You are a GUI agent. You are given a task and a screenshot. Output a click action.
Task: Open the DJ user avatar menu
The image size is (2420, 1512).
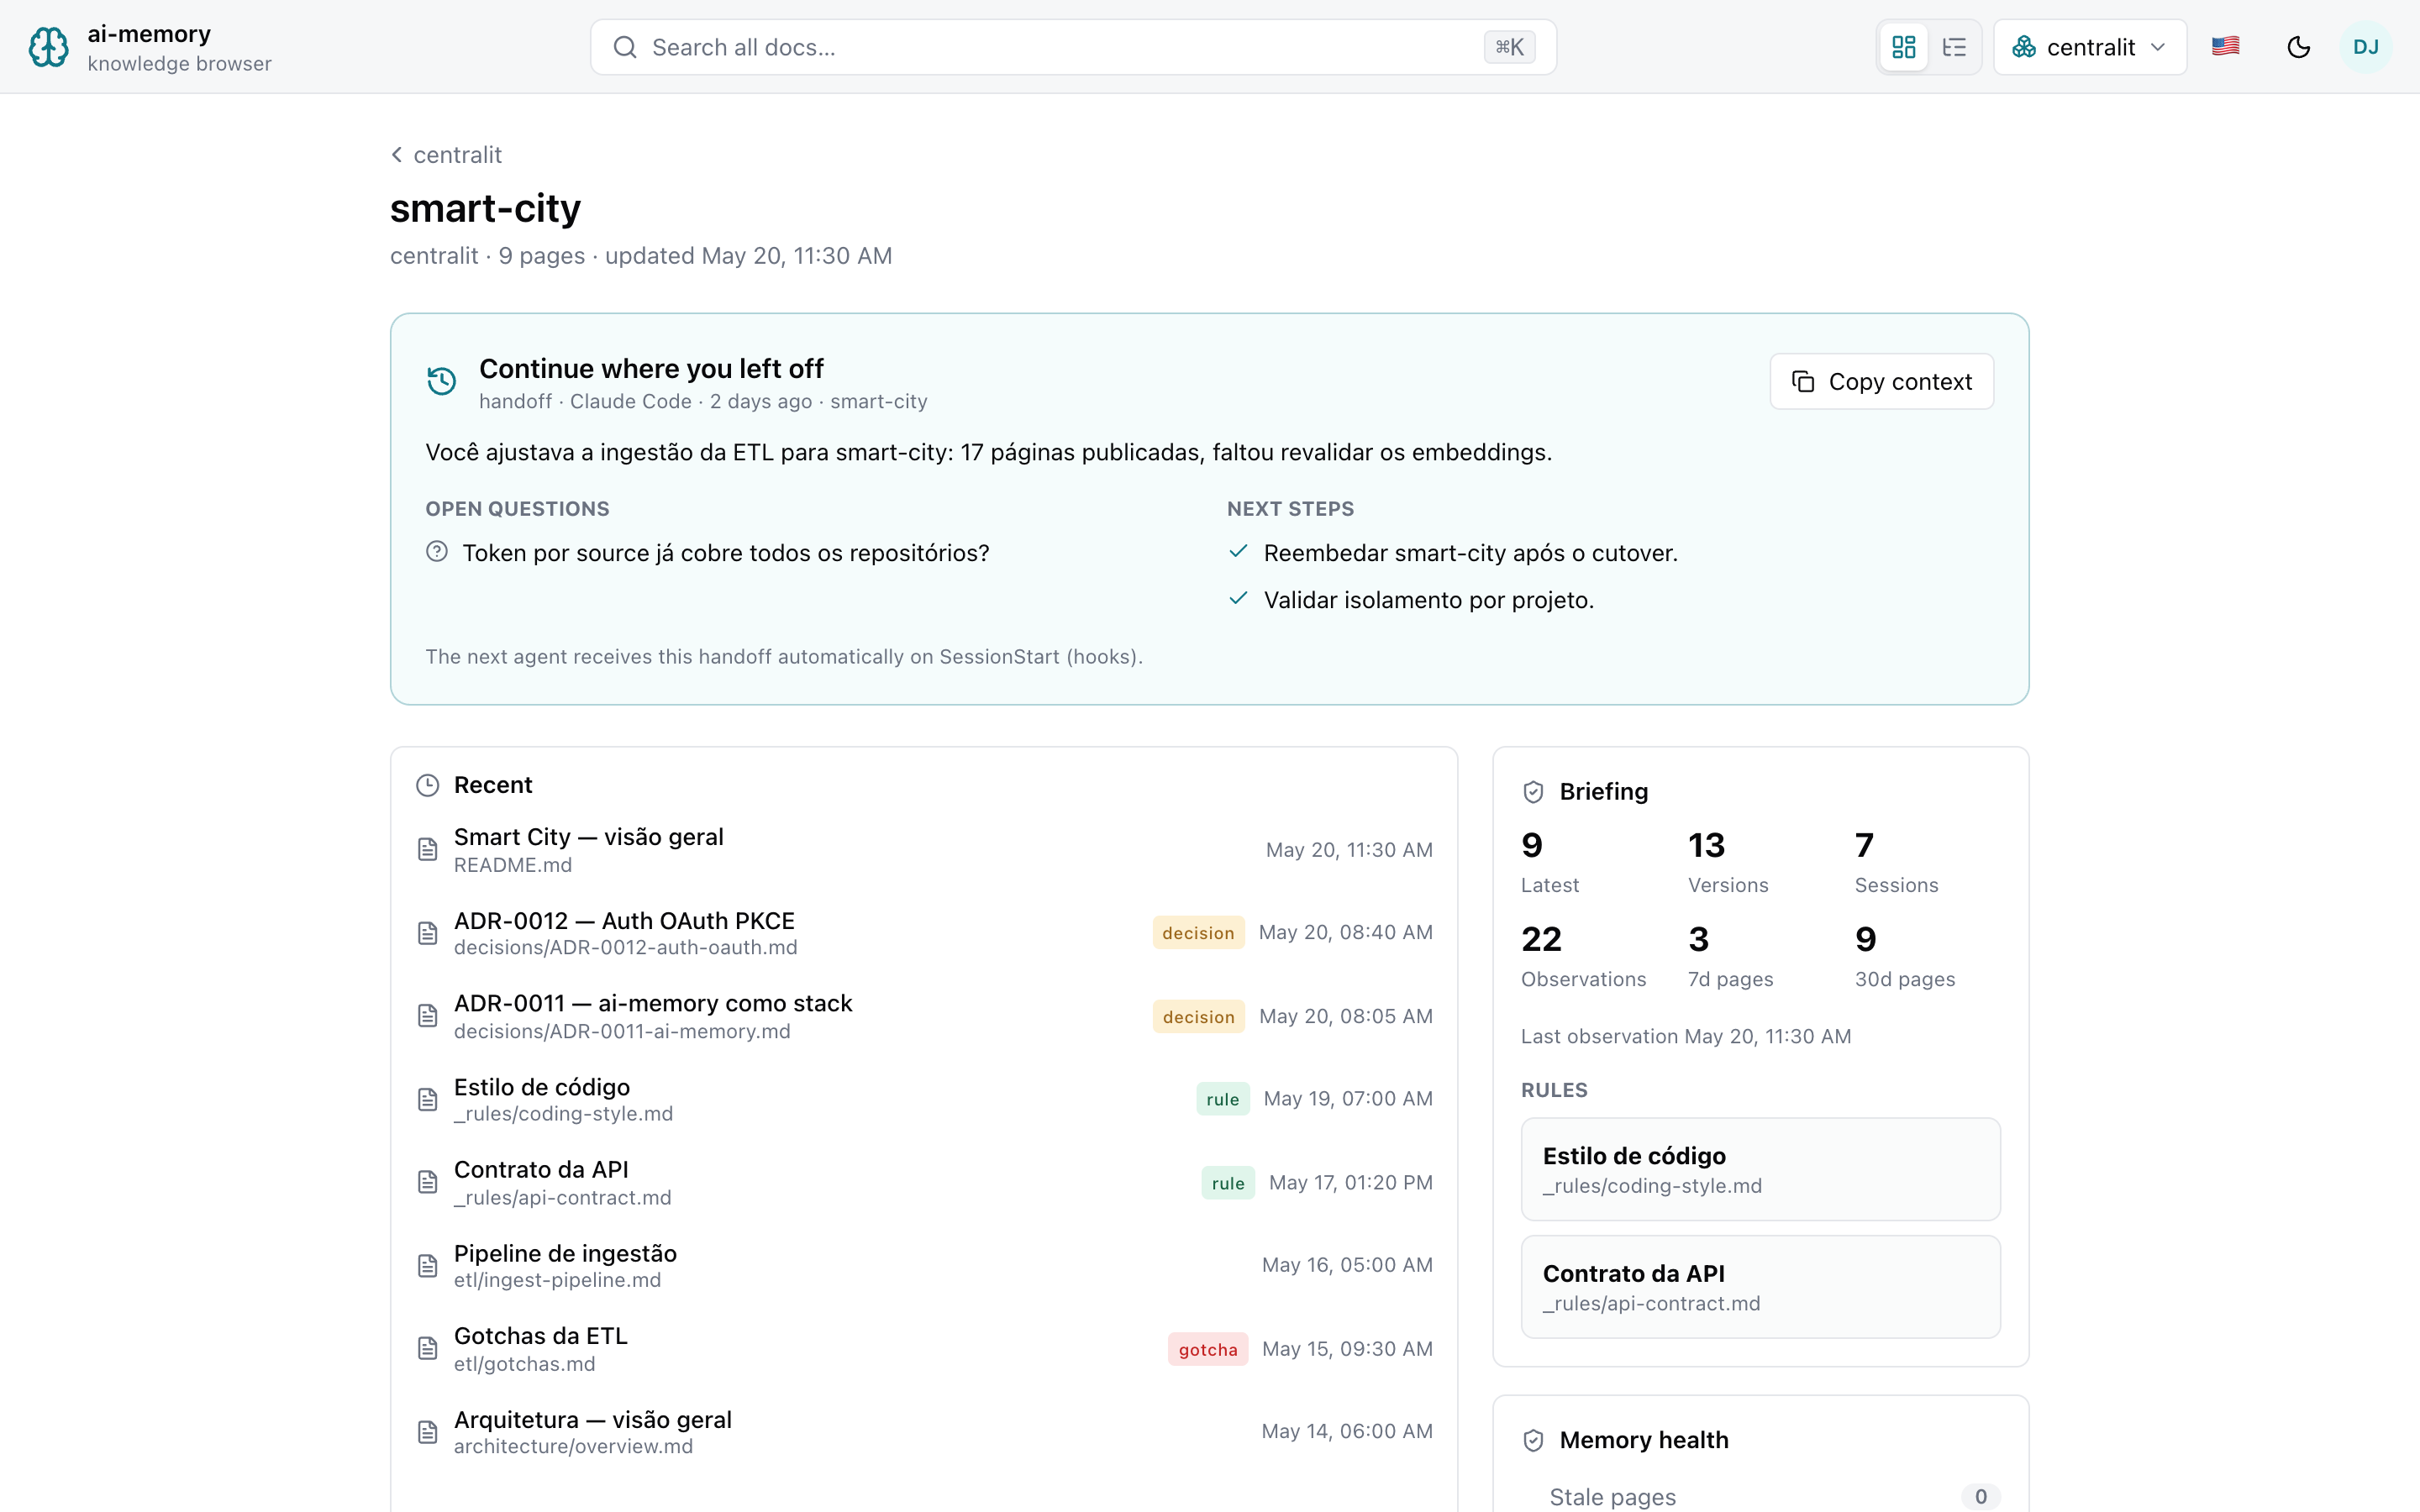coord(2365,47)
